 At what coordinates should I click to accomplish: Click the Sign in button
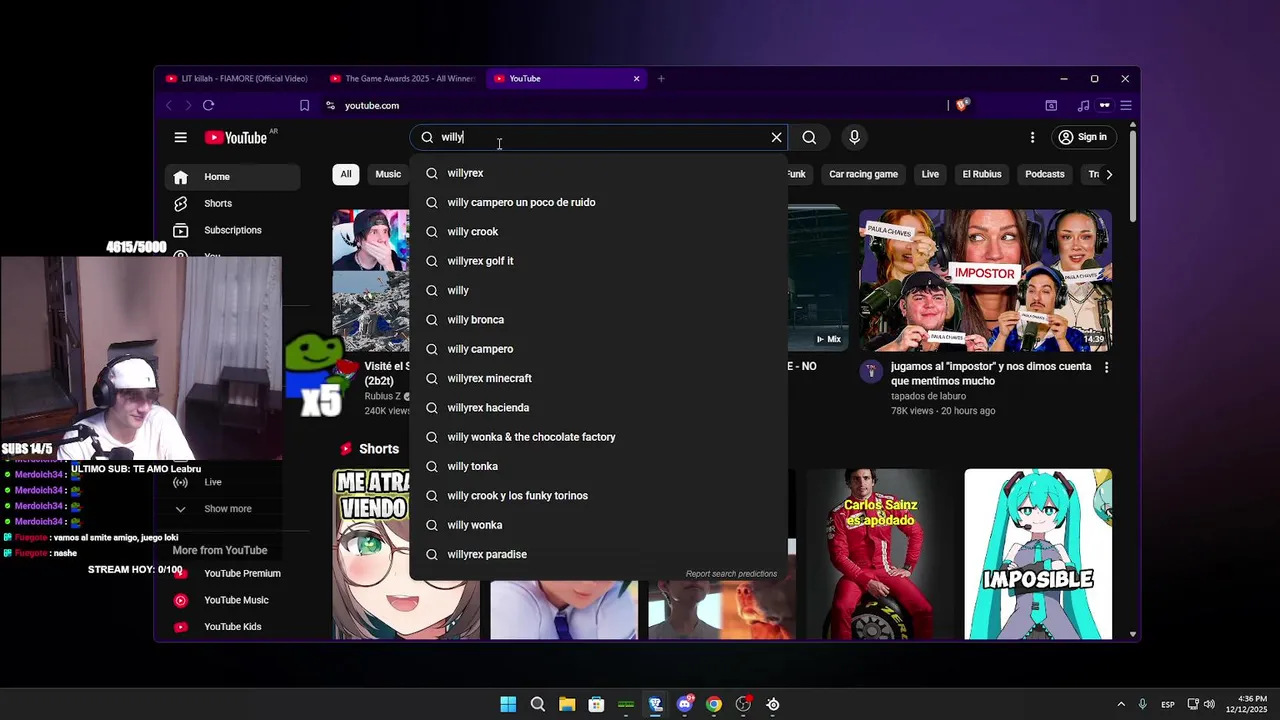[x=1083, y=137]
